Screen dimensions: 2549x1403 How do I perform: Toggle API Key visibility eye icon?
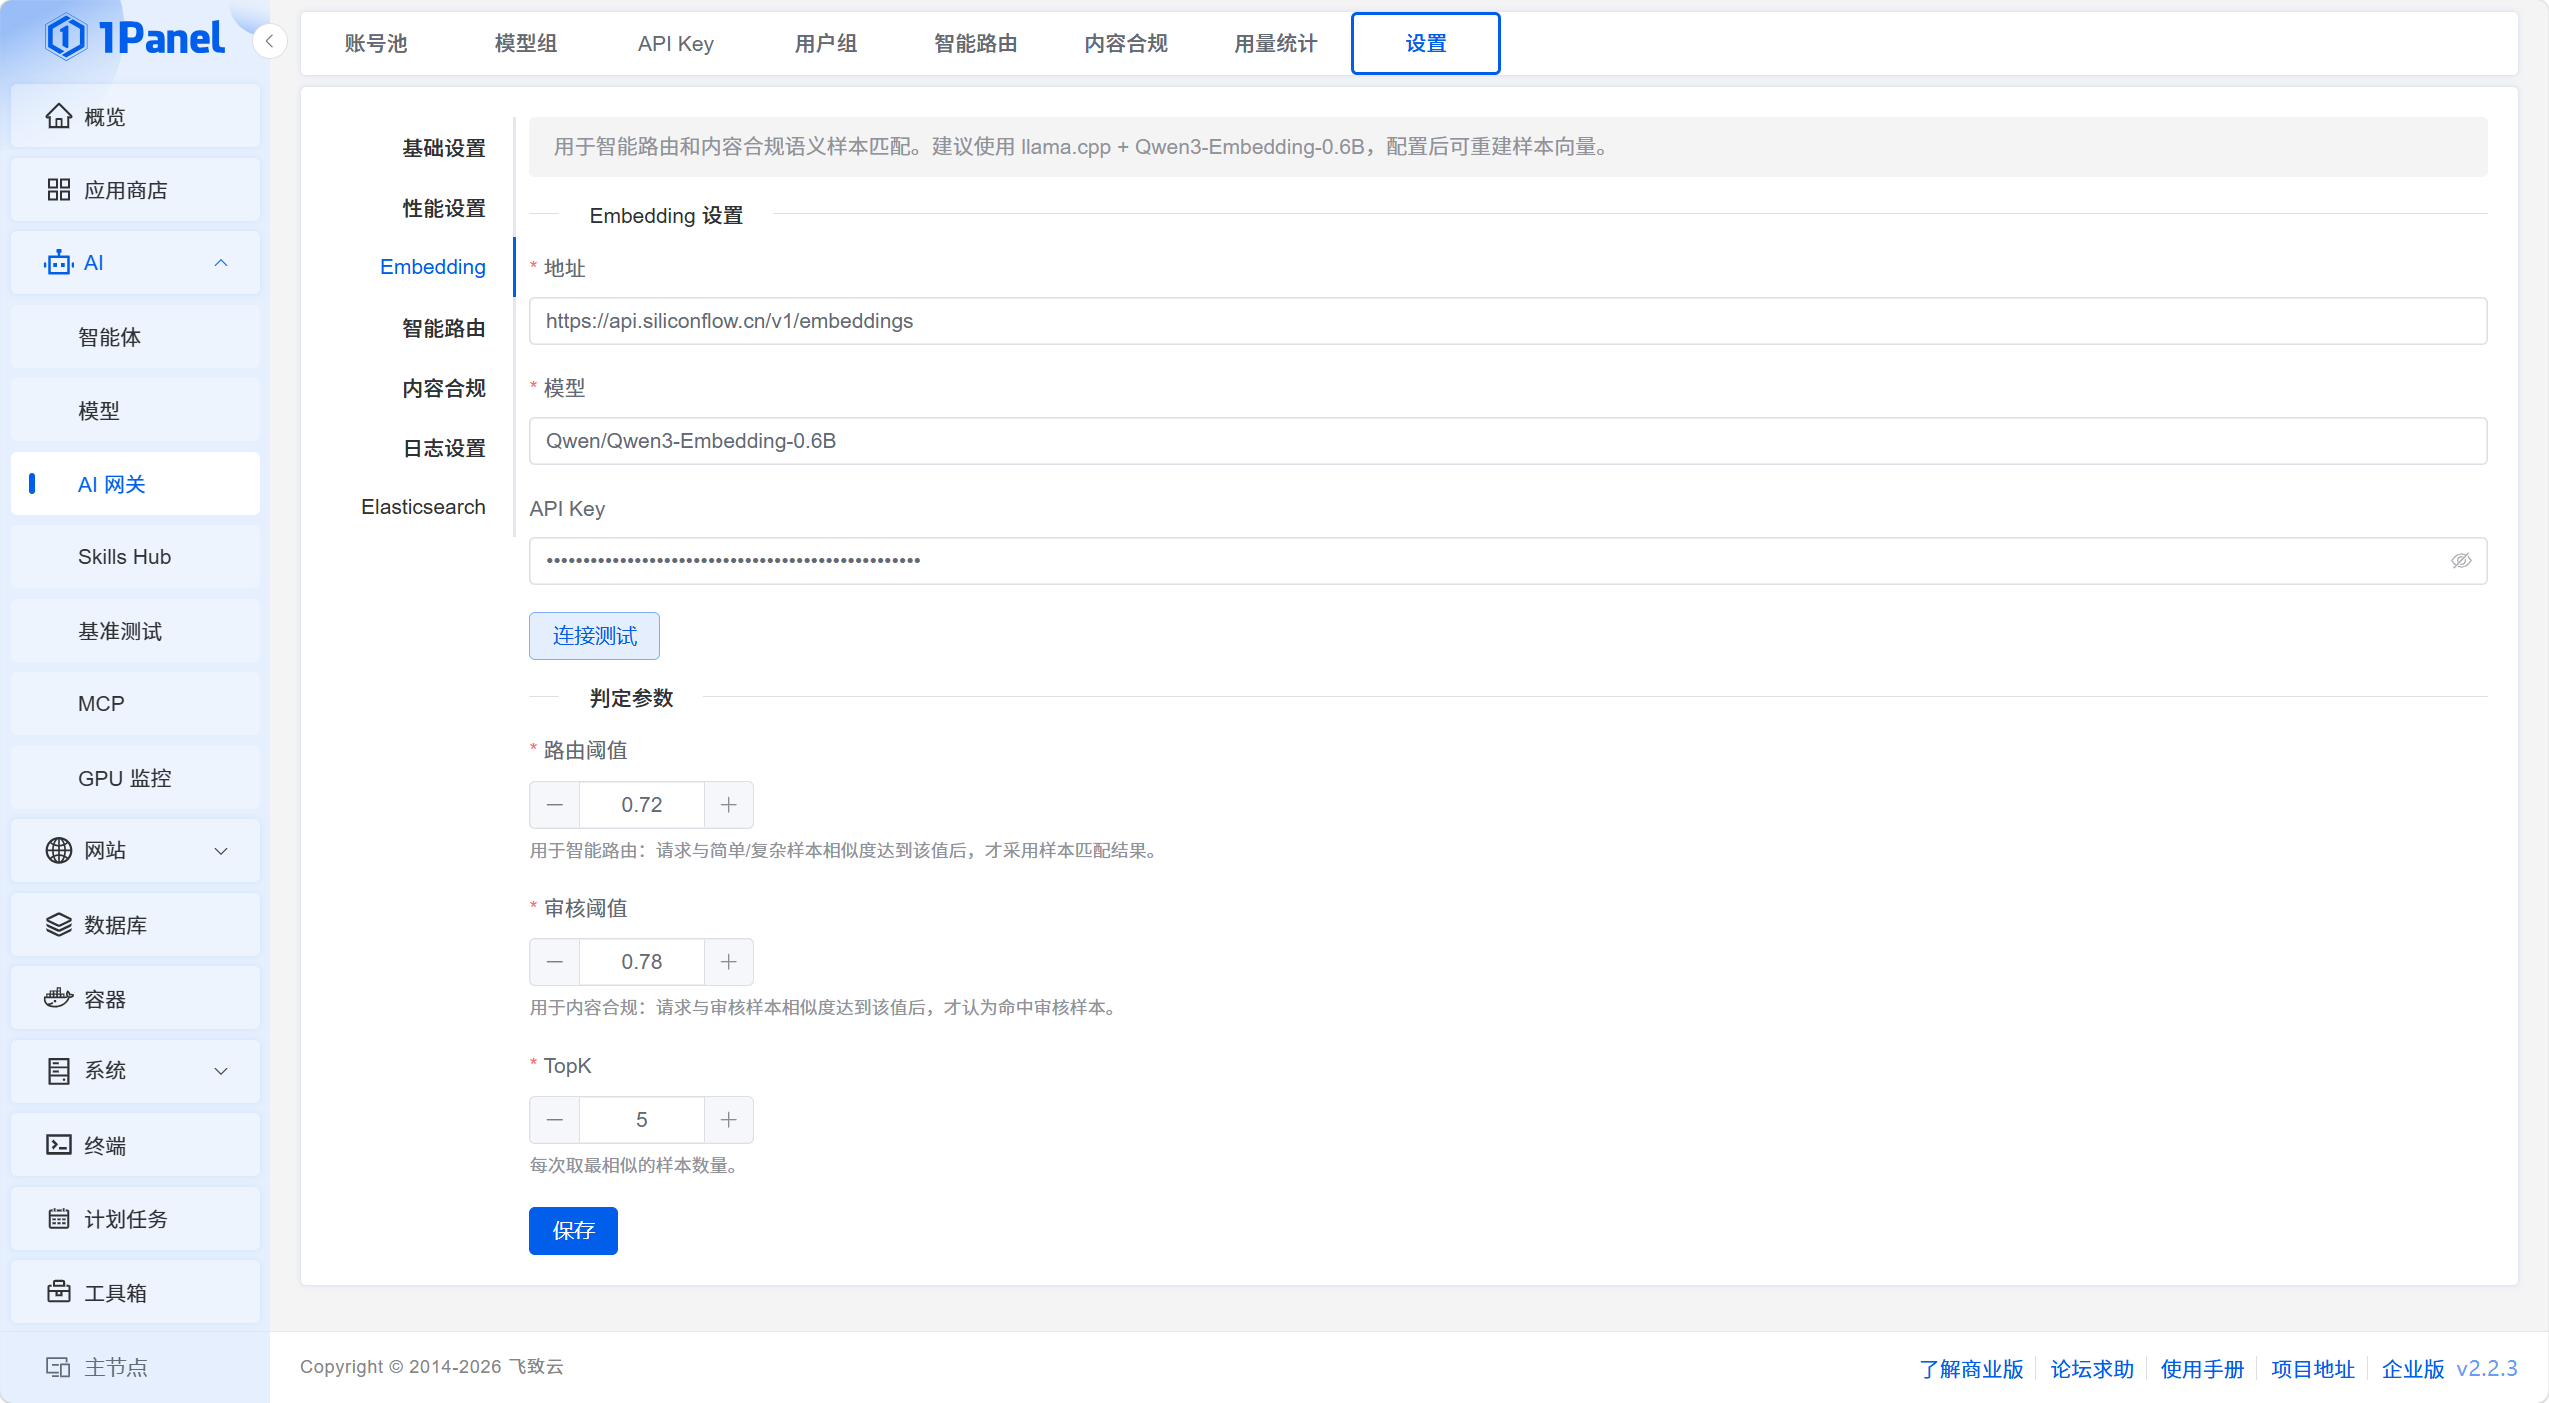click(x=2461, y=561)
